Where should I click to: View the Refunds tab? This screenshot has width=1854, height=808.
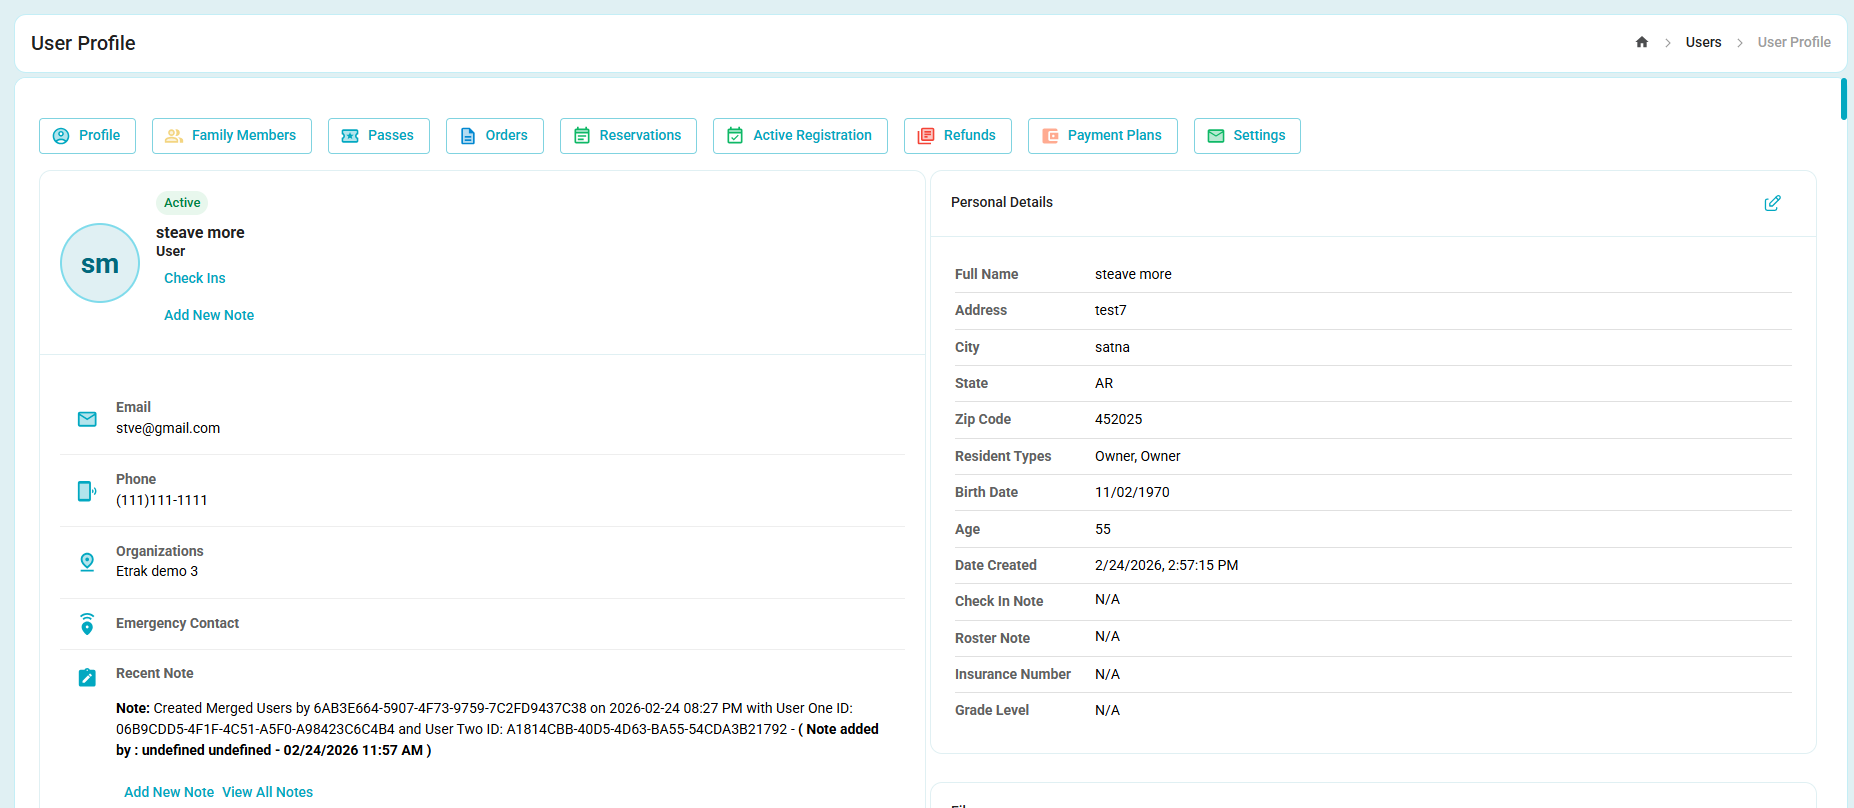point(958,136)
